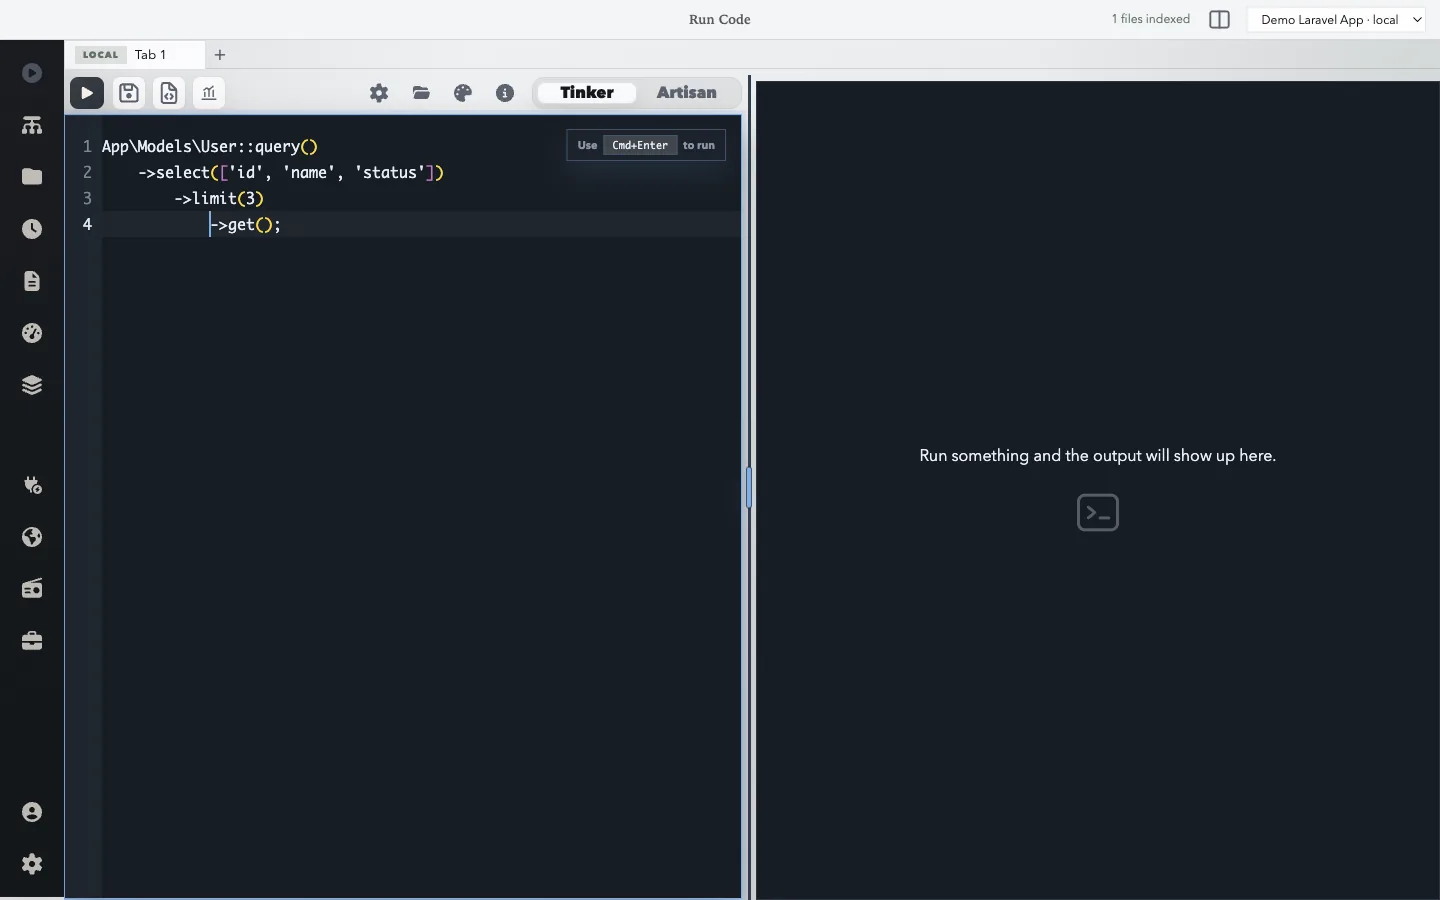This screenshot has width=1440, height=900.
Task: Switch to Tinker mode
Action: tap(587, 92)
